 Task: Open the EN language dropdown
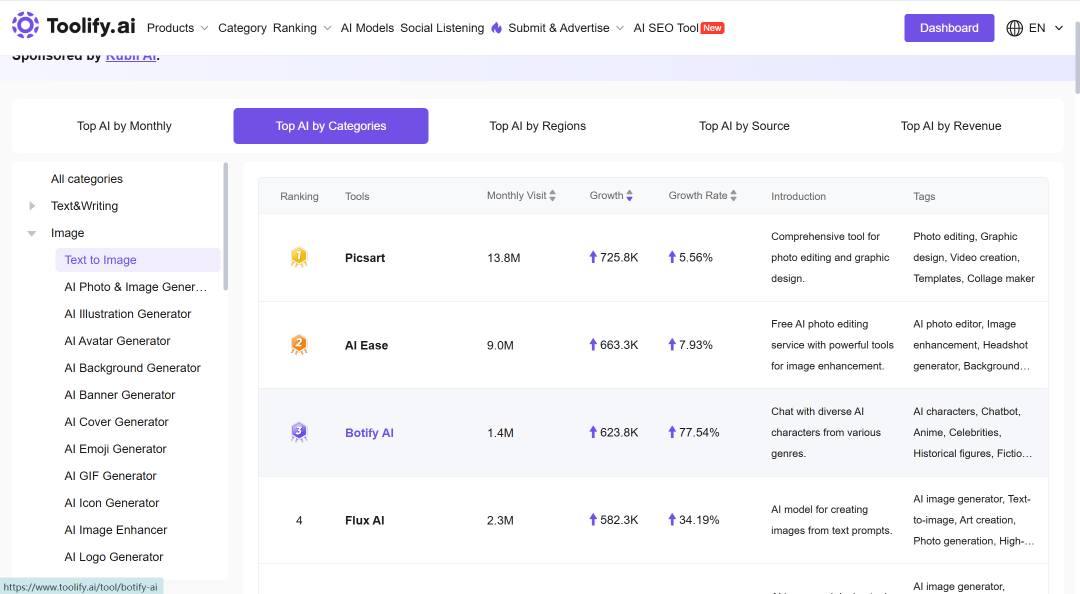click(x=1046, y=28)
